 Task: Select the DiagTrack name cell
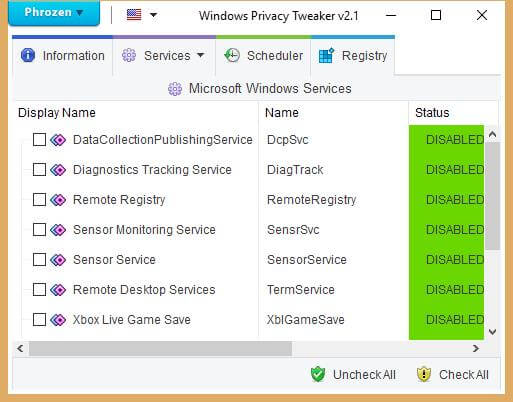295,170
